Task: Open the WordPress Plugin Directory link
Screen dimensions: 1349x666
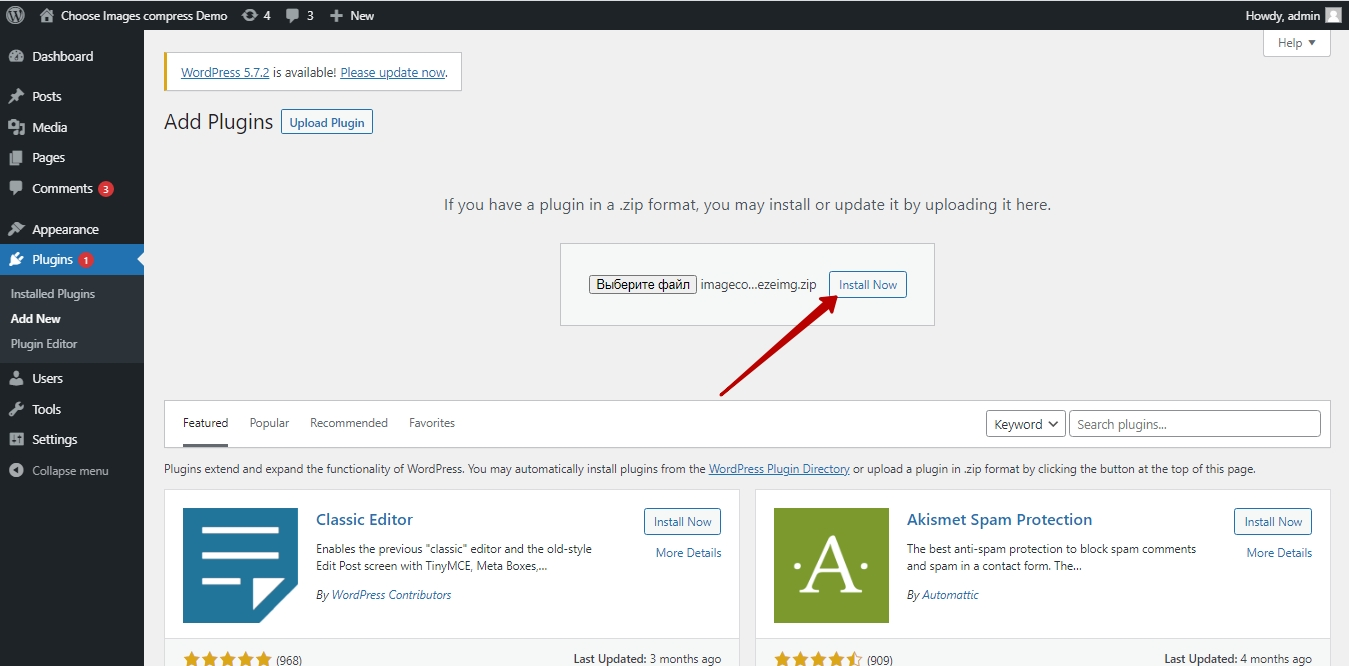Action: [779, 469]
